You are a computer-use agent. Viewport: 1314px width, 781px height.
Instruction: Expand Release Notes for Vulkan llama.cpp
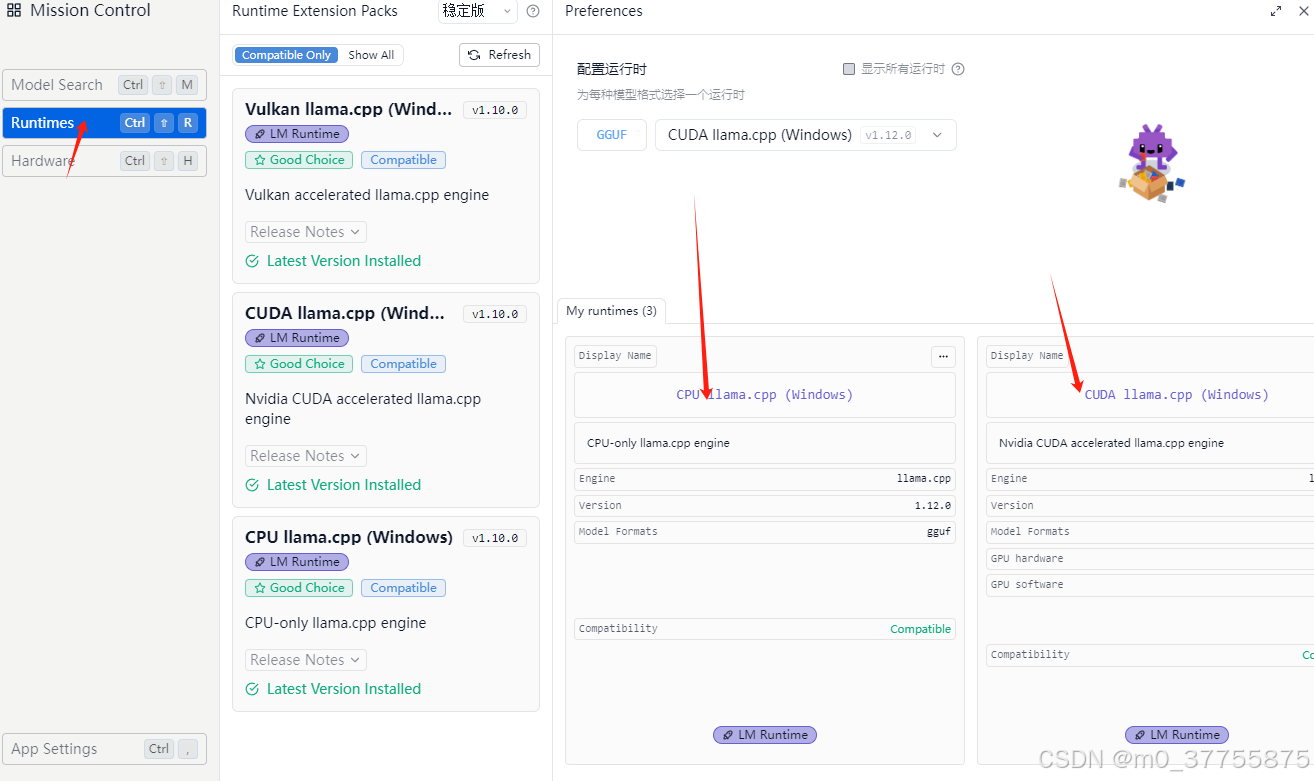(x=306, y=232)
